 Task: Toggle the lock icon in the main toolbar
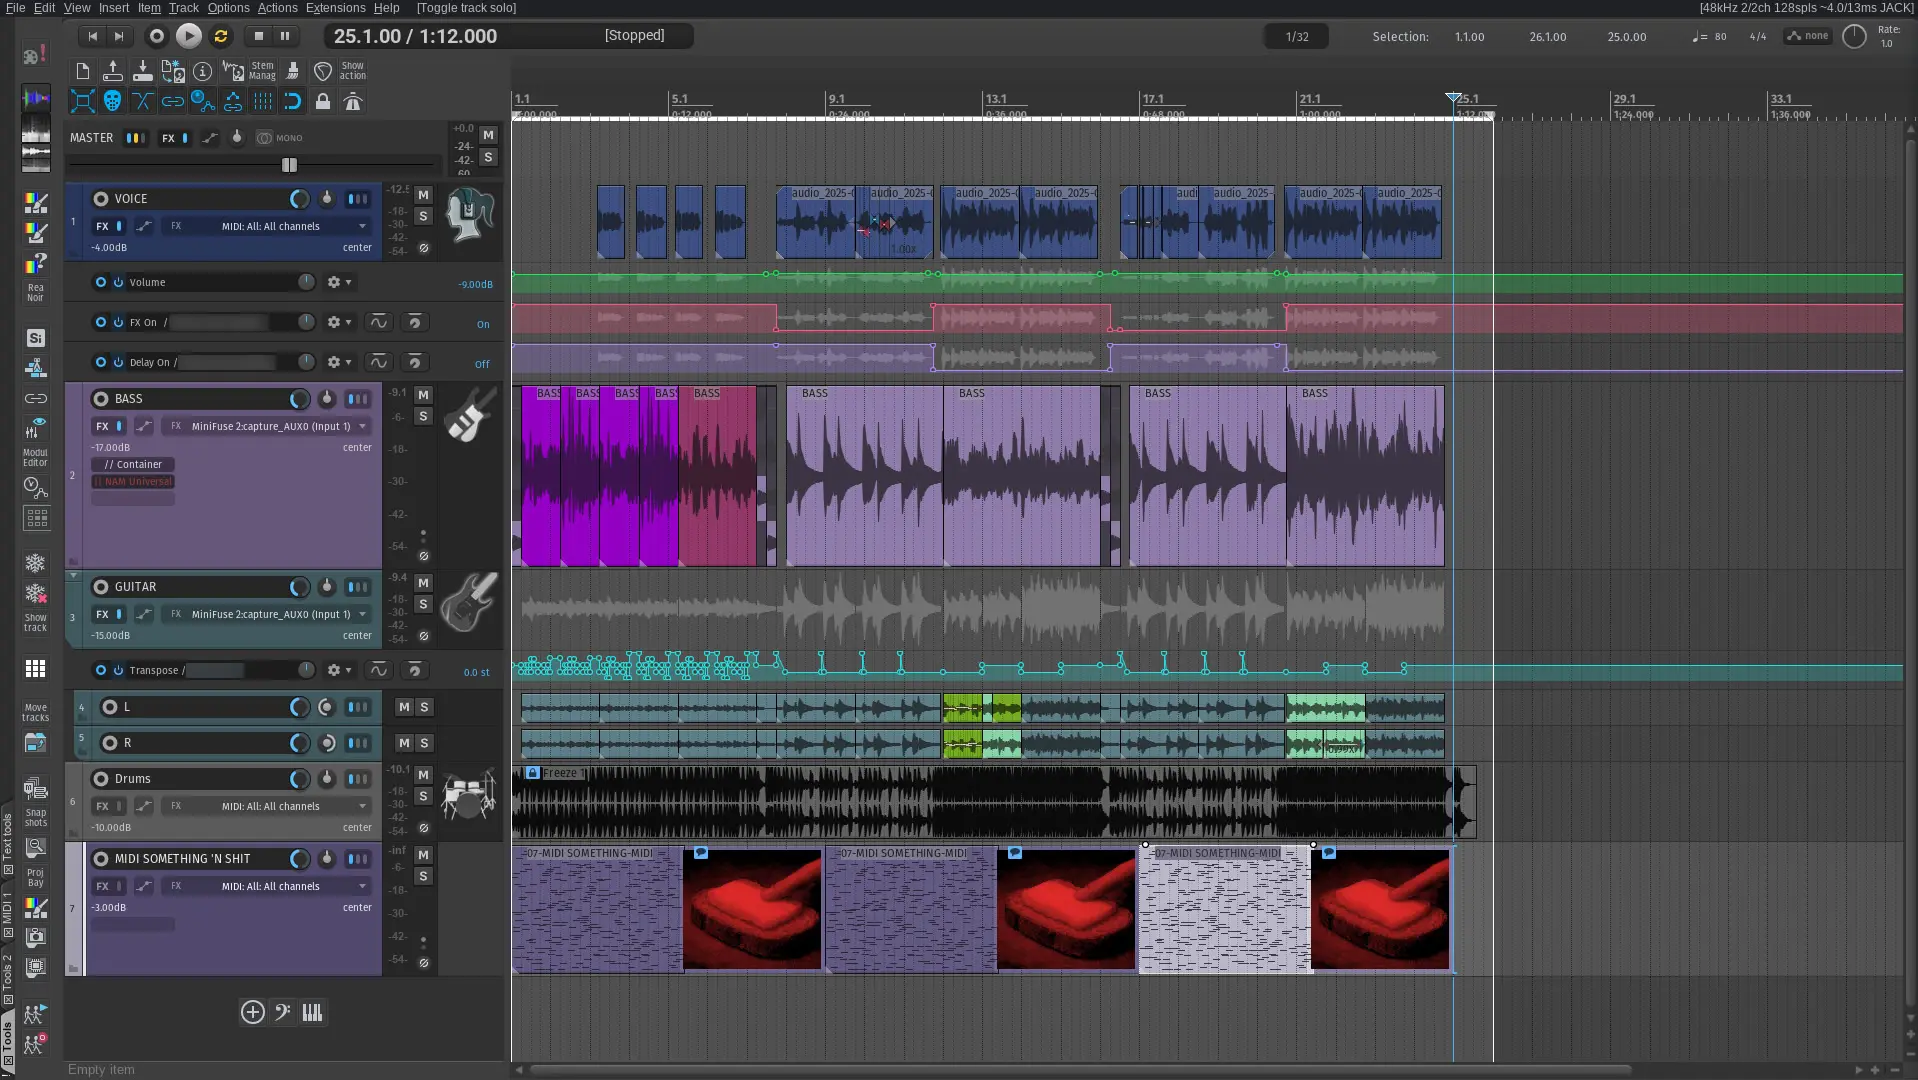323,101
